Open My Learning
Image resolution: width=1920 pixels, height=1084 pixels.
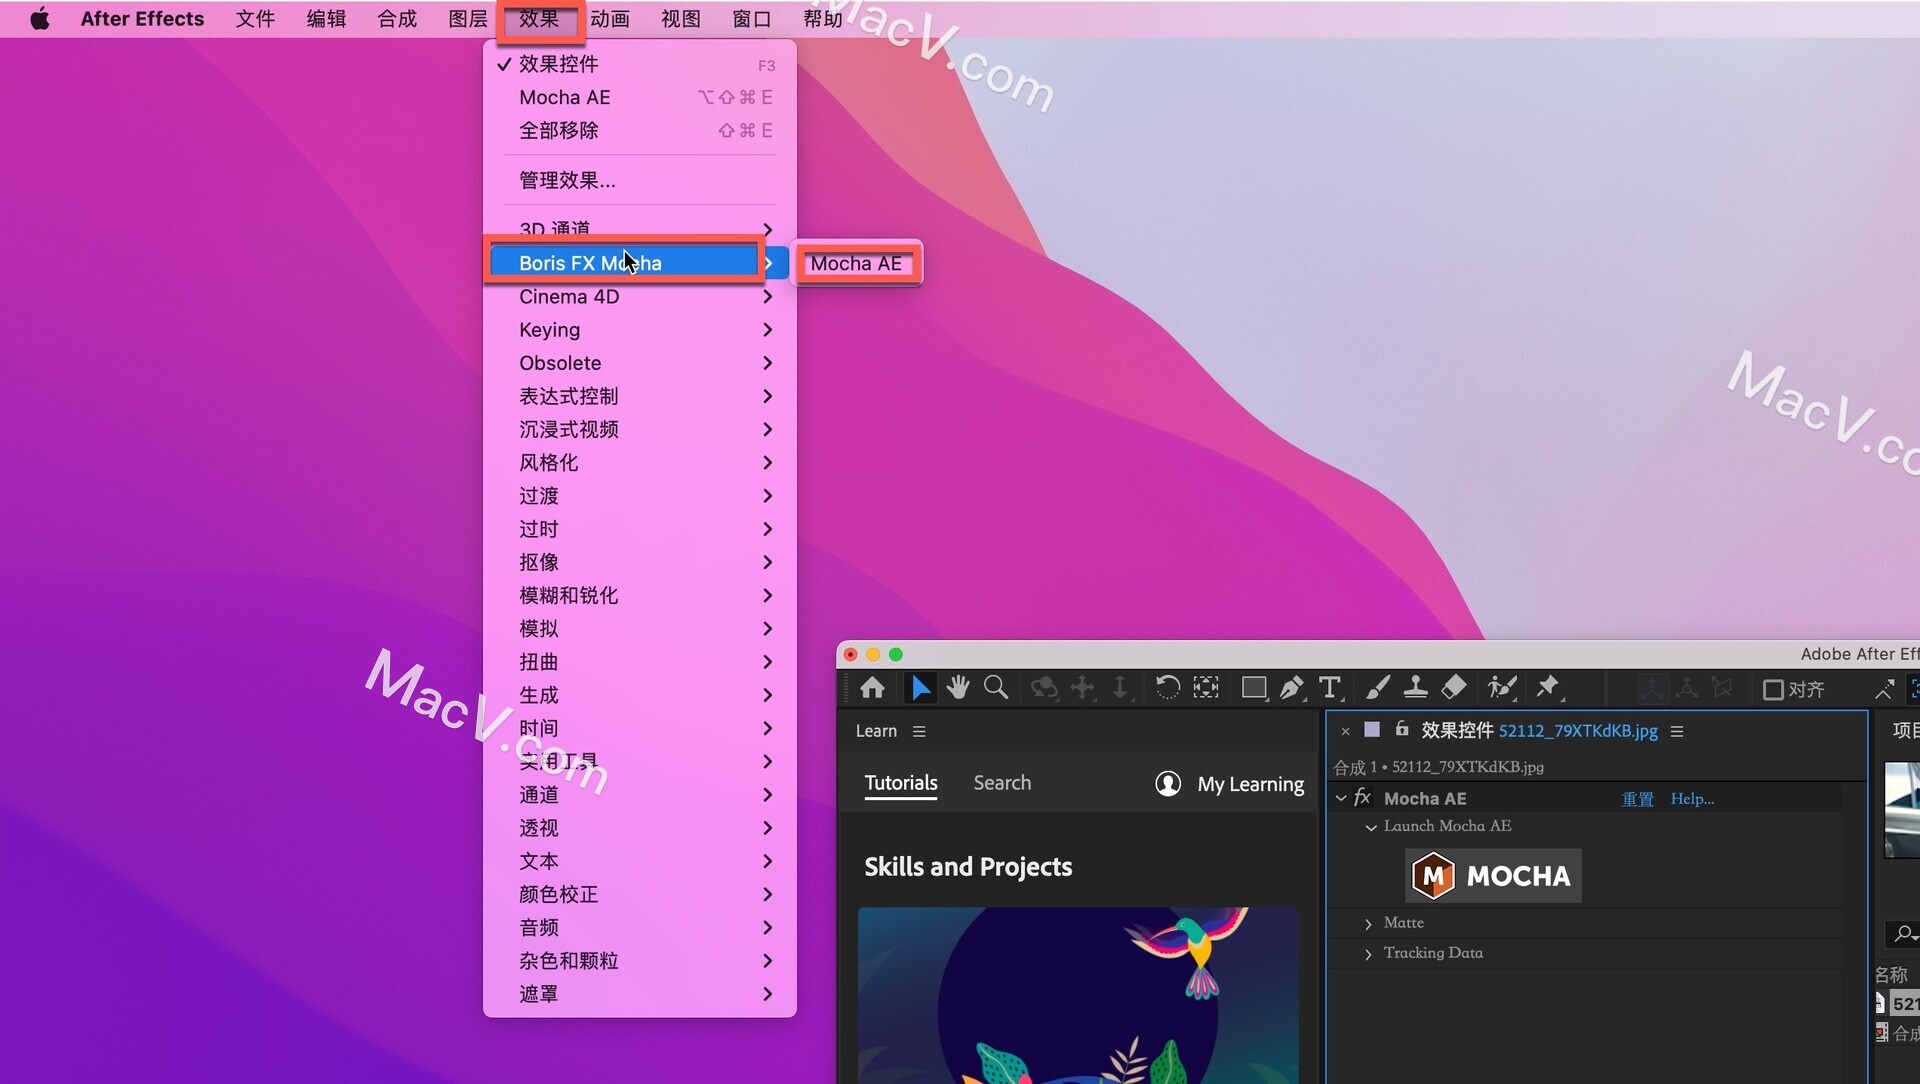(x=1251, y=784)
